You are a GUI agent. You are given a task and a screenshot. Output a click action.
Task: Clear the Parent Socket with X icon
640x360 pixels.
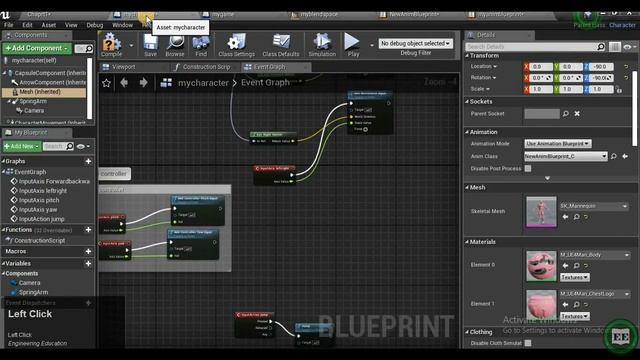point(577,114)
